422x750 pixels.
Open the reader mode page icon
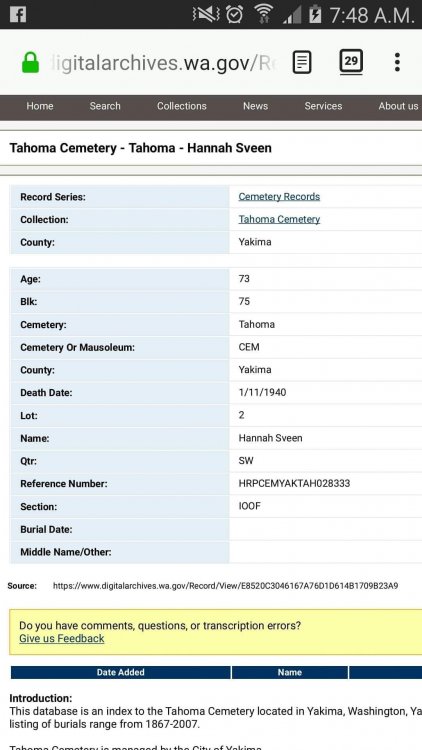click(x=302, y=62)
